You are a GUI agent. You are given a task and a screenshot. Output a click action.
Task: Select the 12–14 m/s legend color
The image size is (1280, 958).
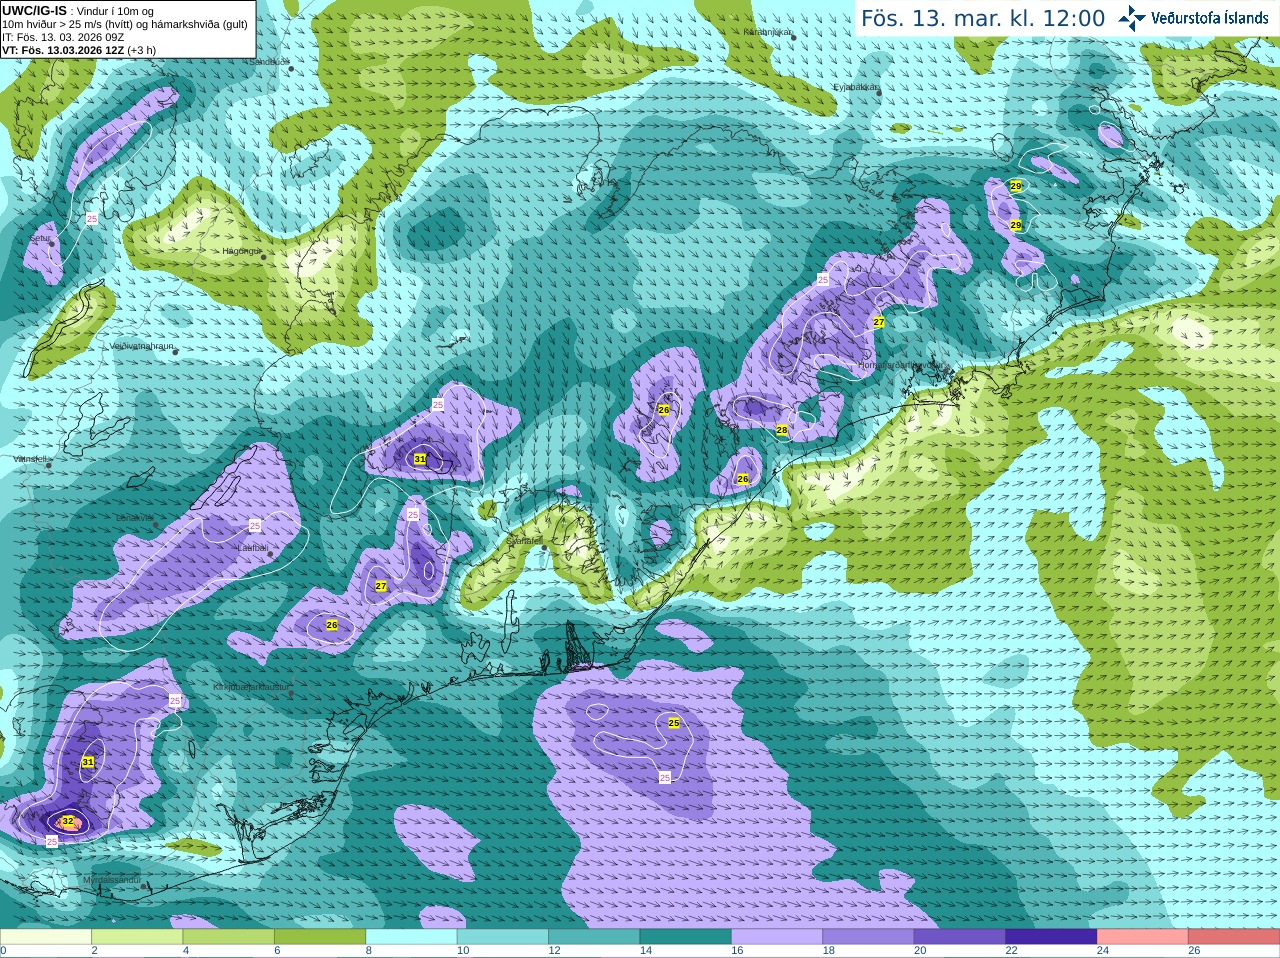pos(594,937)
